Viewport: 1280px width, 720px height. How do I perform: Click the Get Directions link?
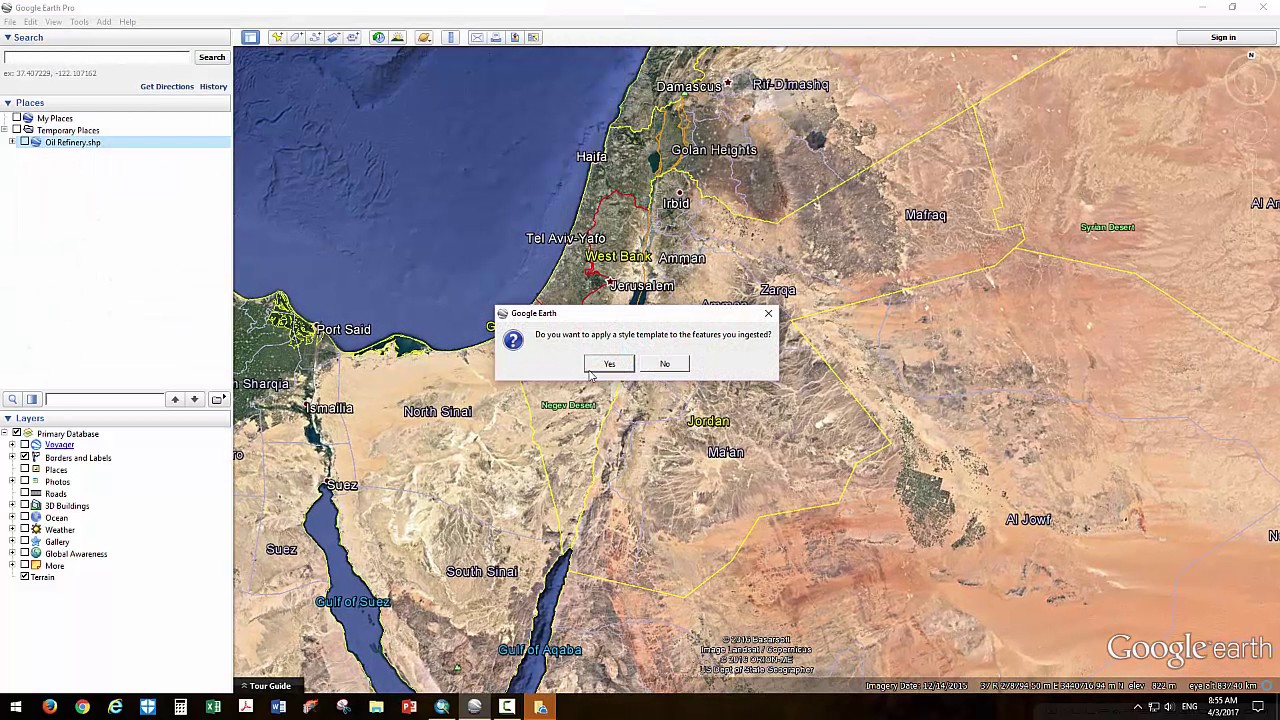[x=167, y=87]
